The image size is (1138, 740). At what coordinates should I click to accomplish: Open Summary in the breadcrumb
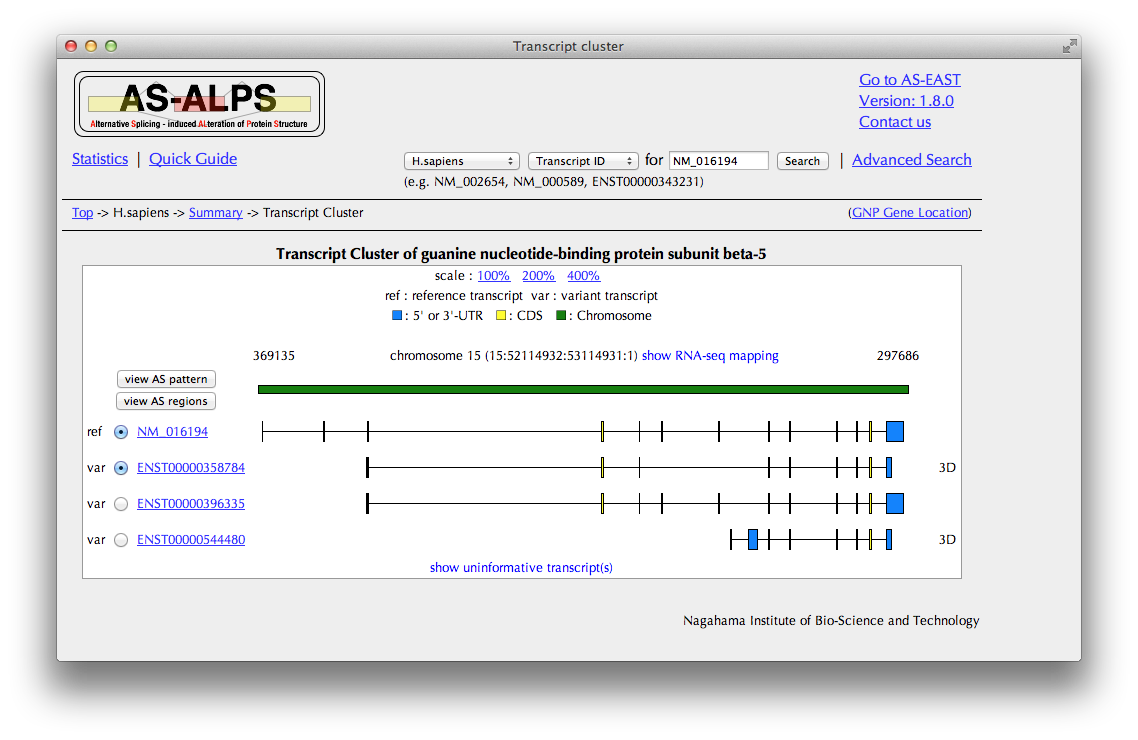tap(215, 213)
